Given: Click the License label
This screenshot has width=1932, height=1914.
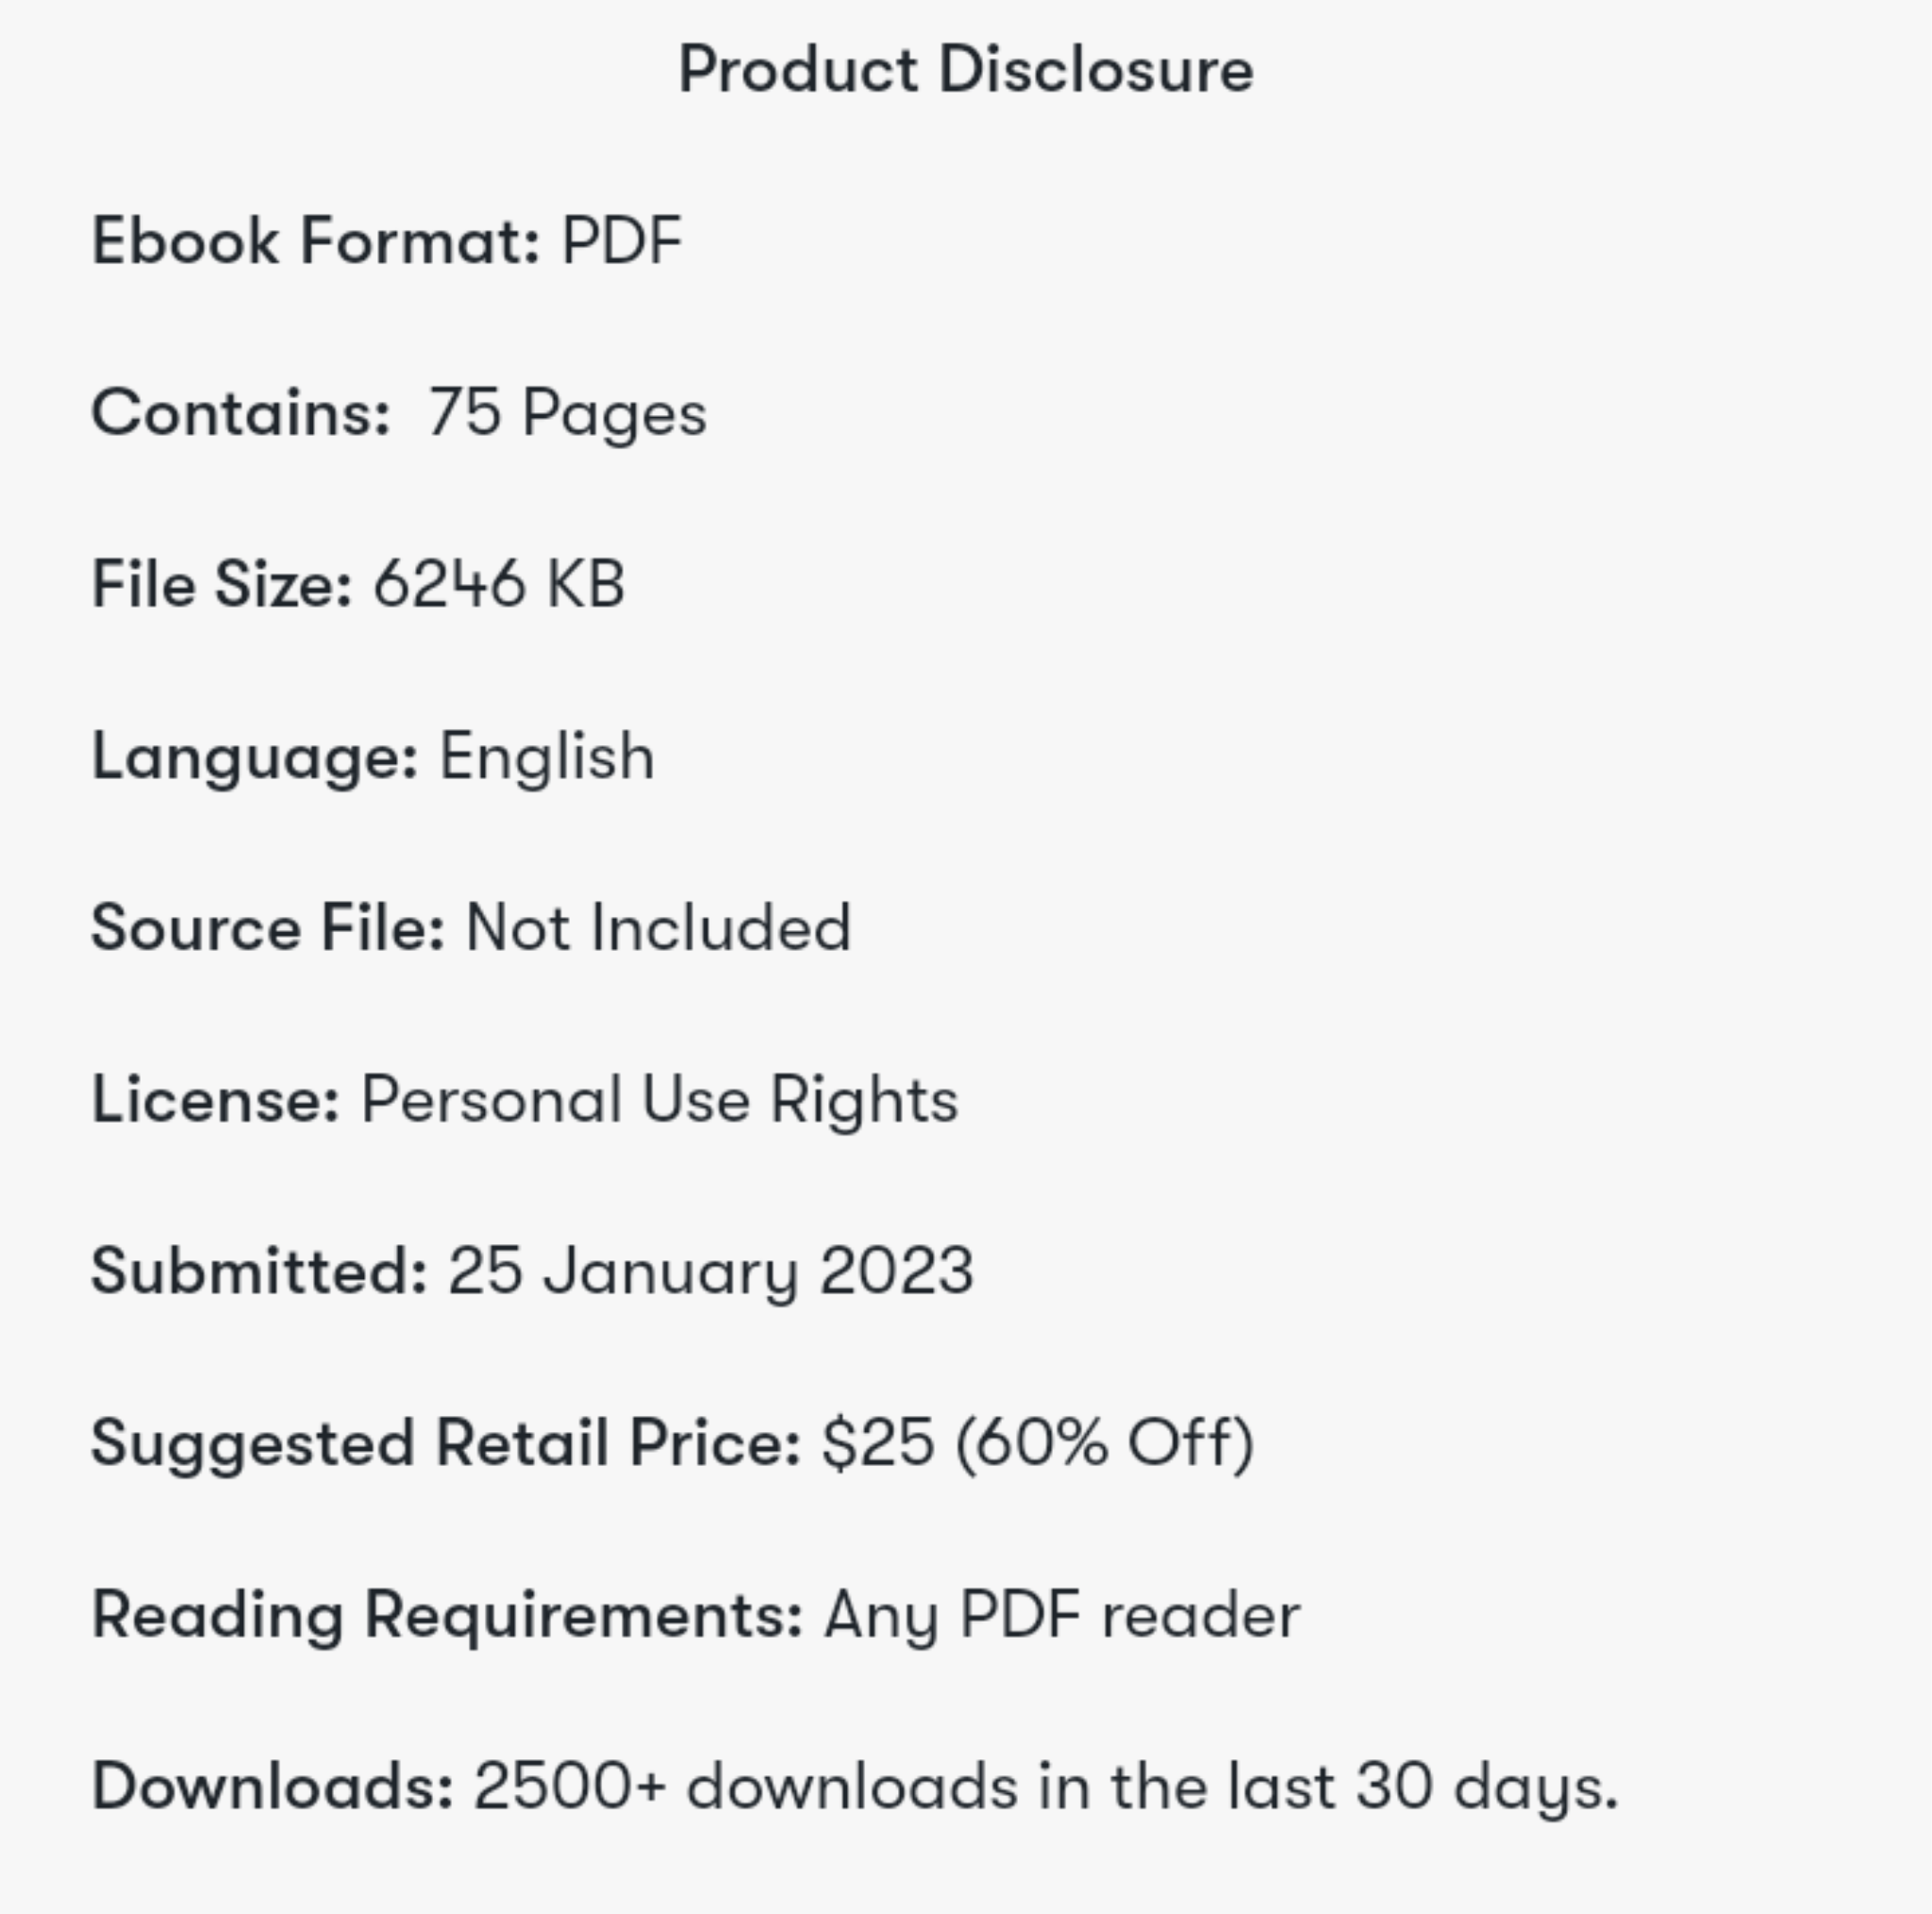Looking at the screenshot, I should point(216,1099).
